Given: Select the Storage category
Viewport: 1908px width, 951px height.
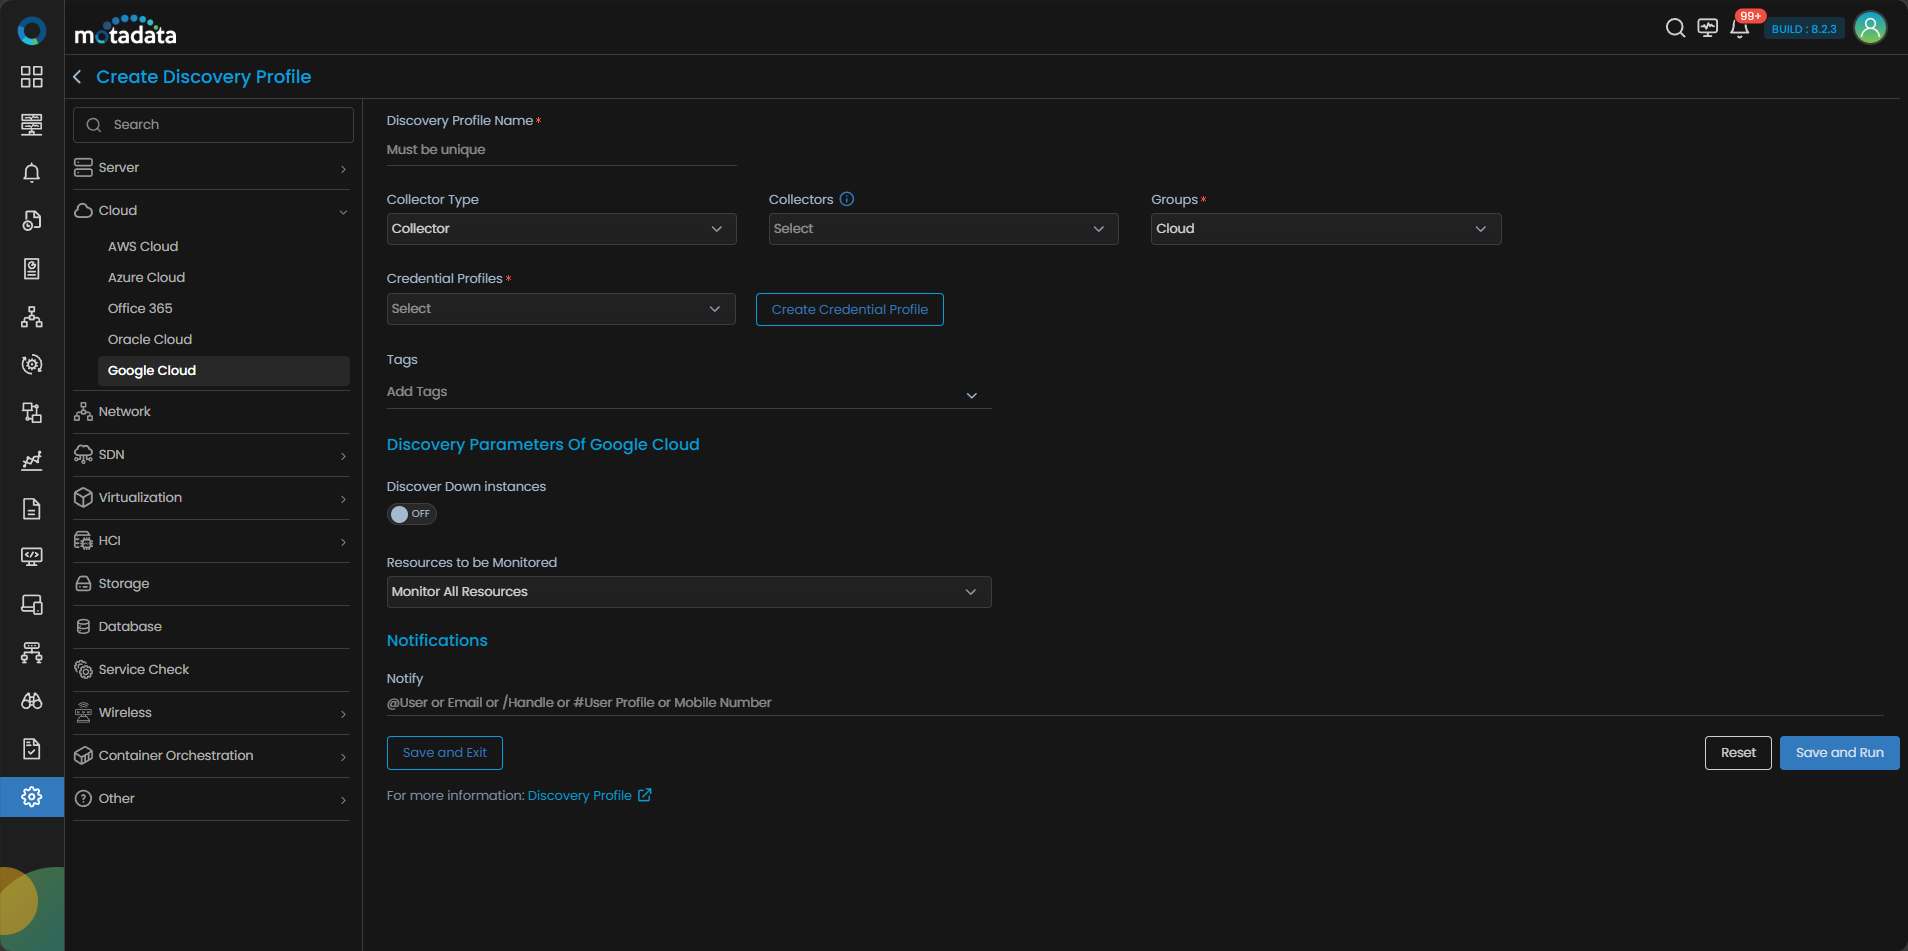Looking at the screenshot, I should coord(211,584).
